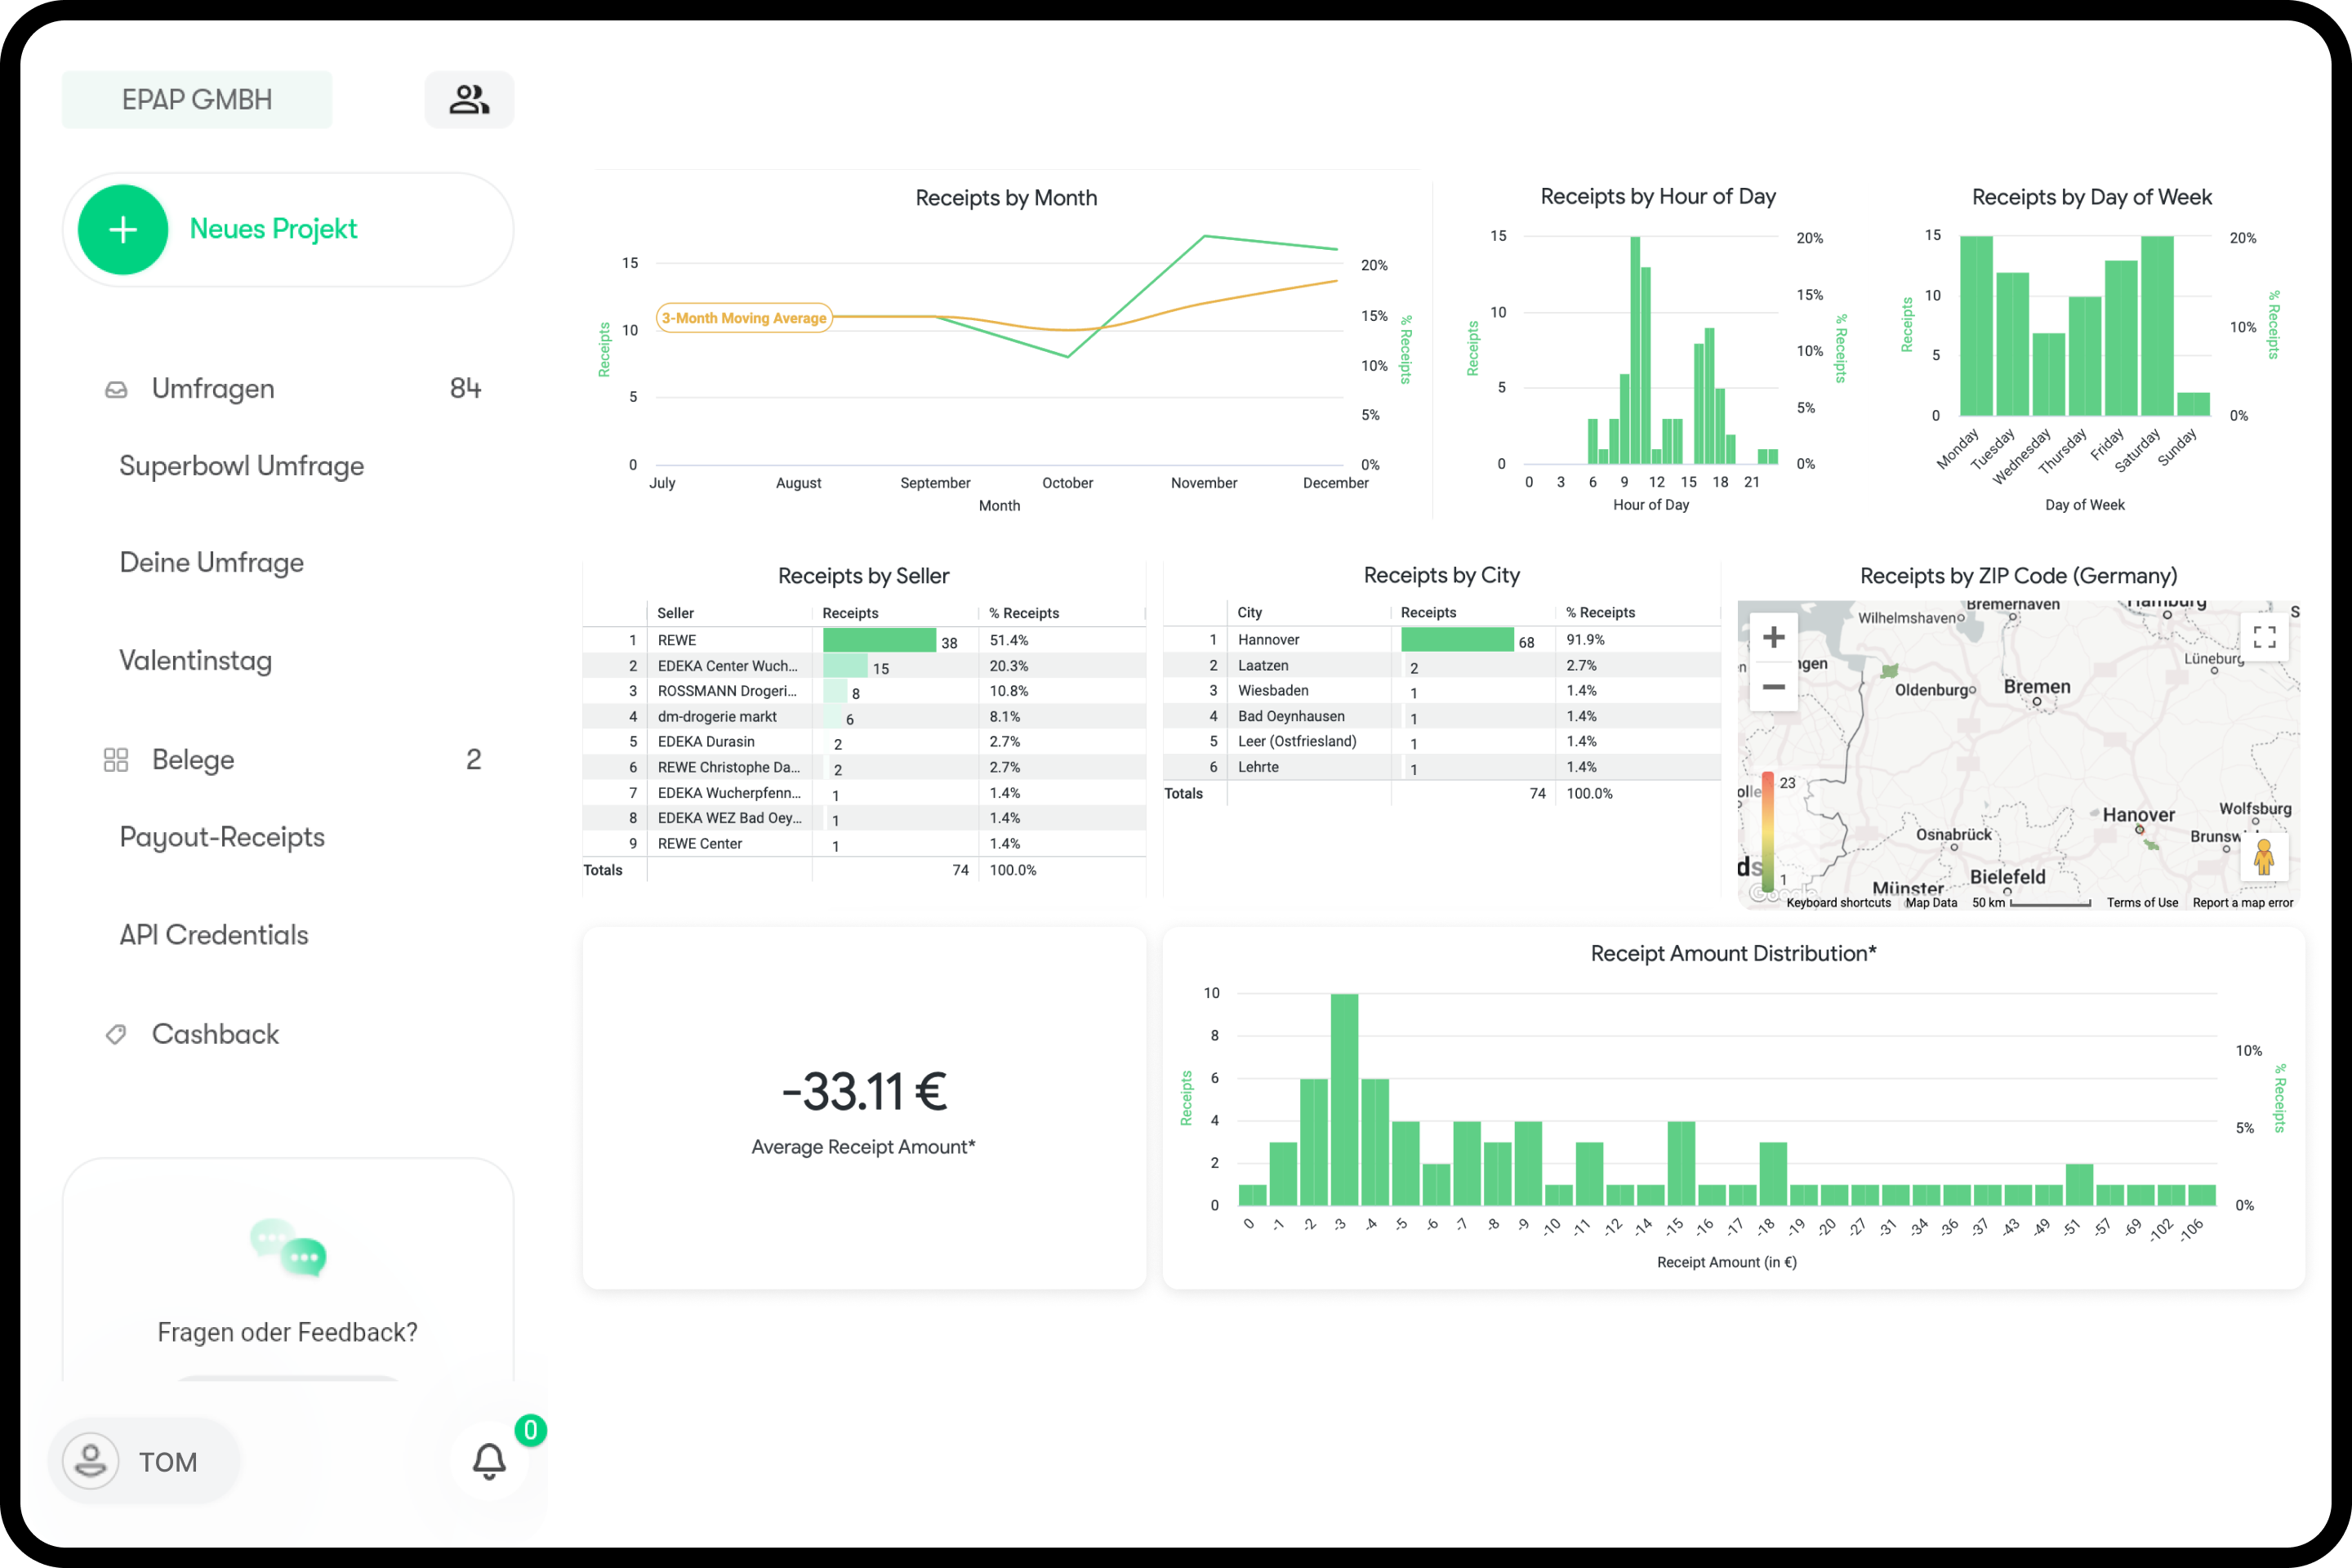Open the notification bell

tap(489, 1461)
